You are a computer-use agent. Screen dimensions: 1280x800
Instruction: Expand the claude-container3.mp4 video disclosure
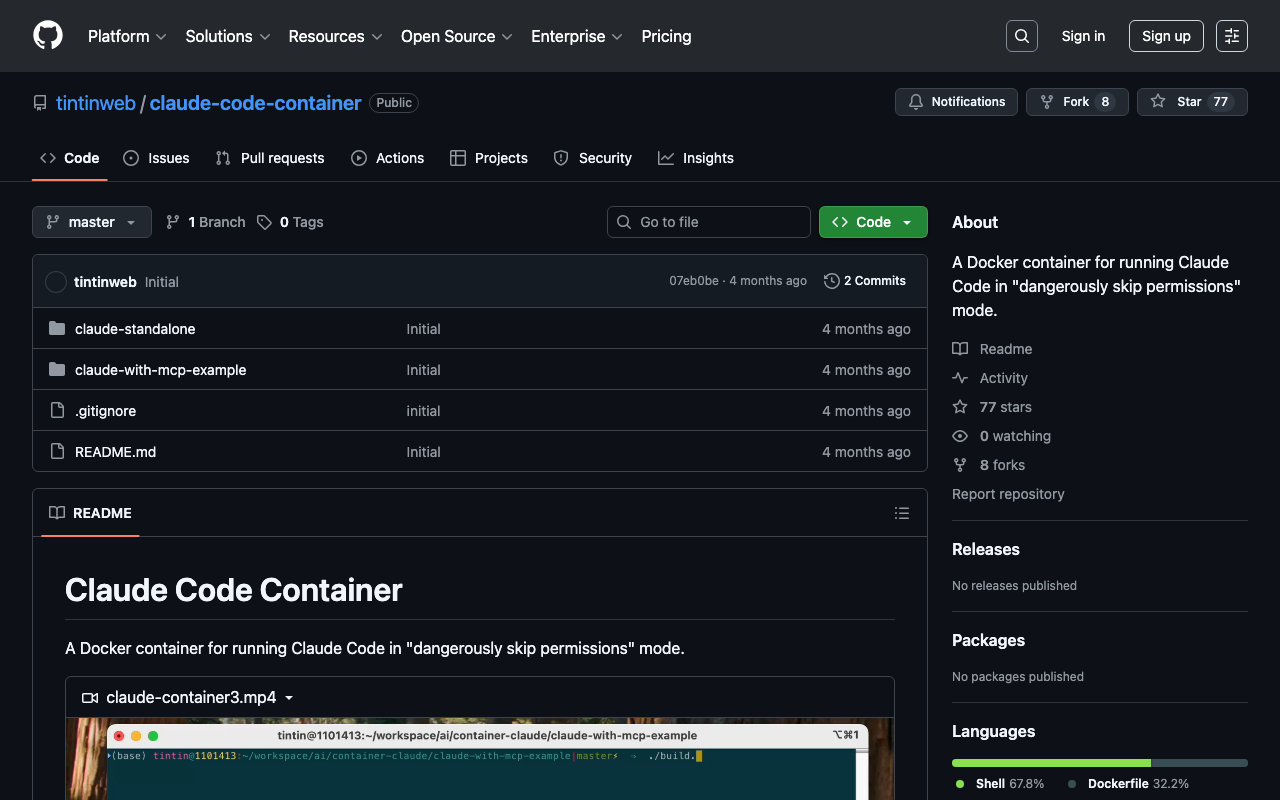(190, 698)
